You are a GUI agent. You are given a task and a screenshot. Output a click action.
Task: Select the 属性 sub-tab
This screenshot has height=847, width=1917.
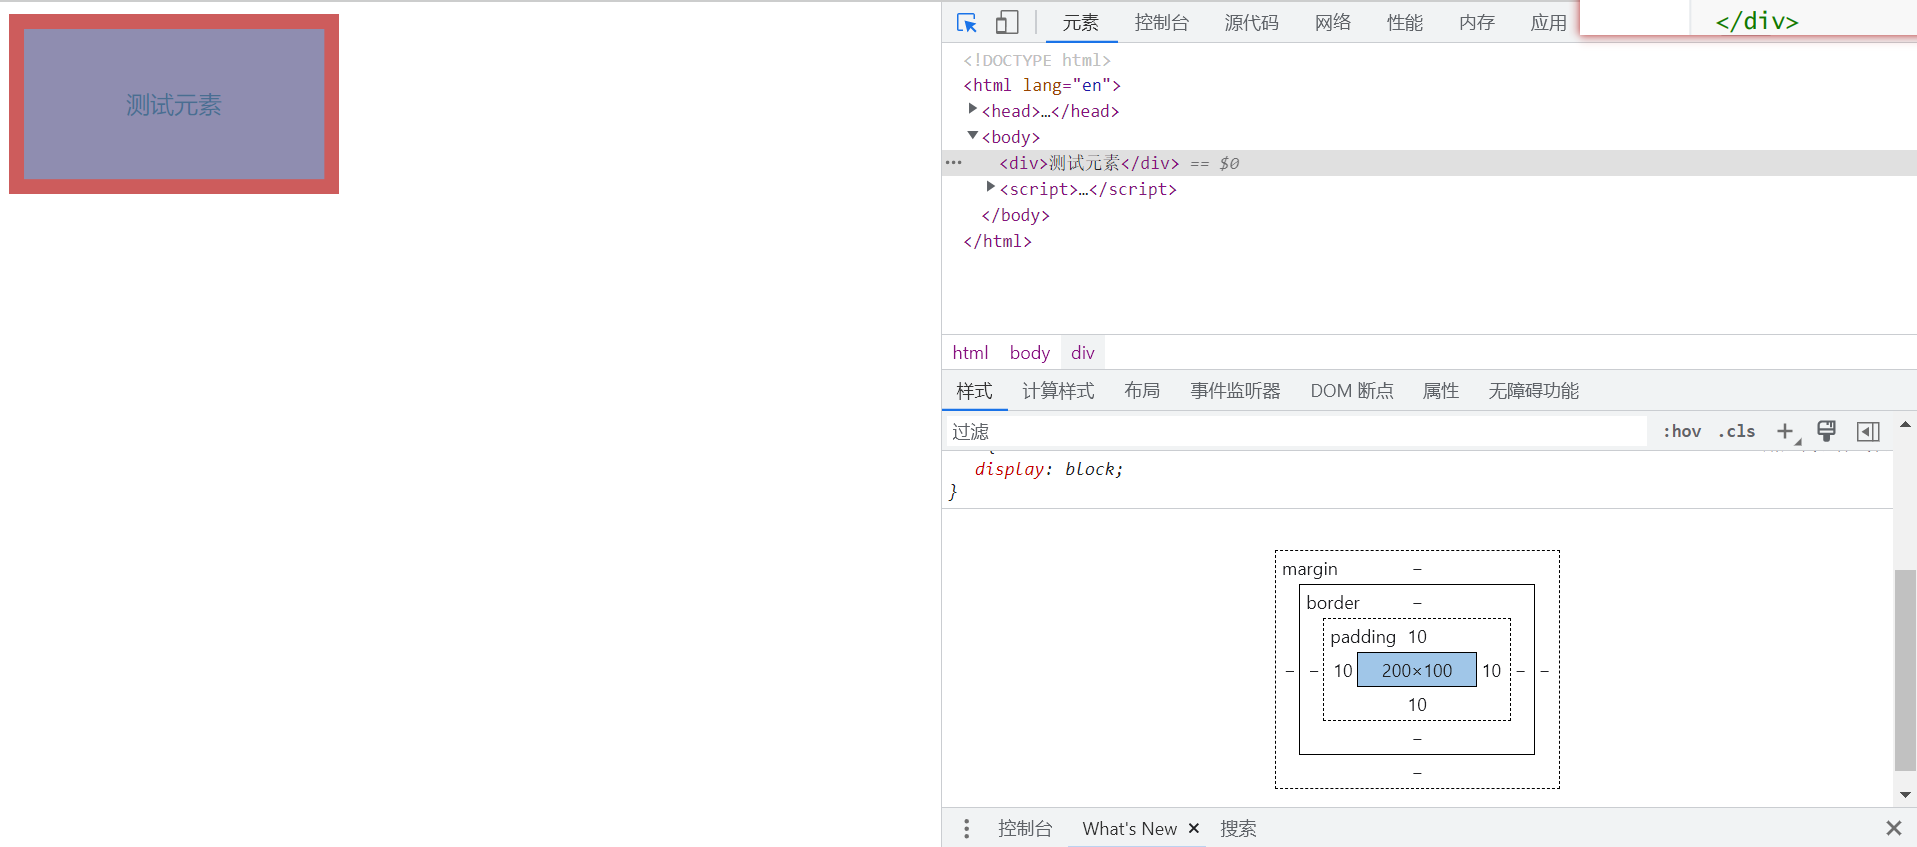point(1441,391)
